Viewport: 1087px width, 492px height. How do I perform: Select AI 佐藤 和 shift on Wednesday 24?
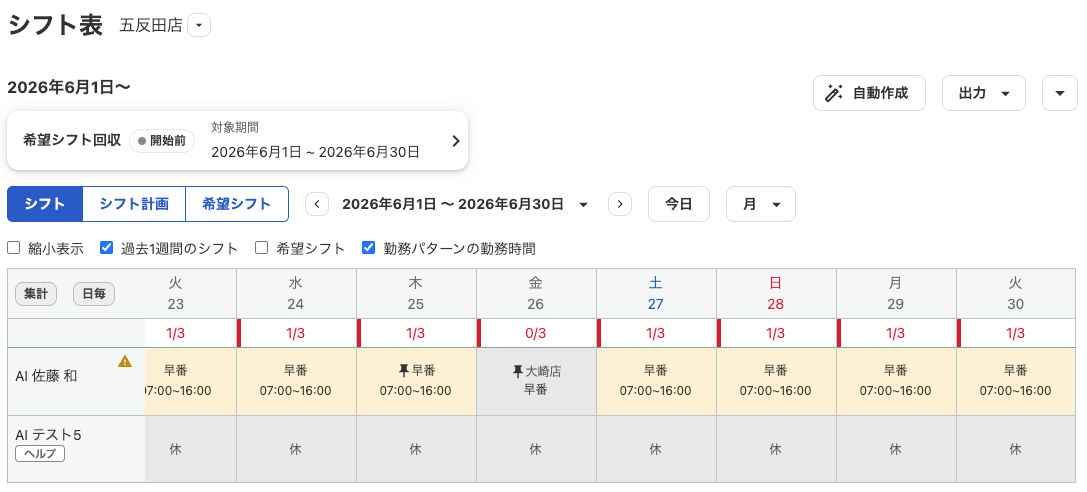click(296, 381)
